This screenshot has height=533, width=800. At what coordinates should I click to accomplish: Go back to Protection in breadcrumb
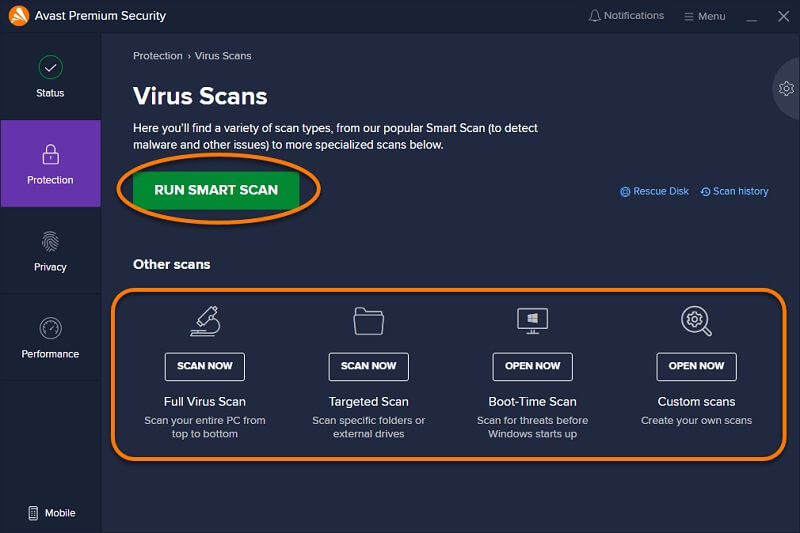158,56
